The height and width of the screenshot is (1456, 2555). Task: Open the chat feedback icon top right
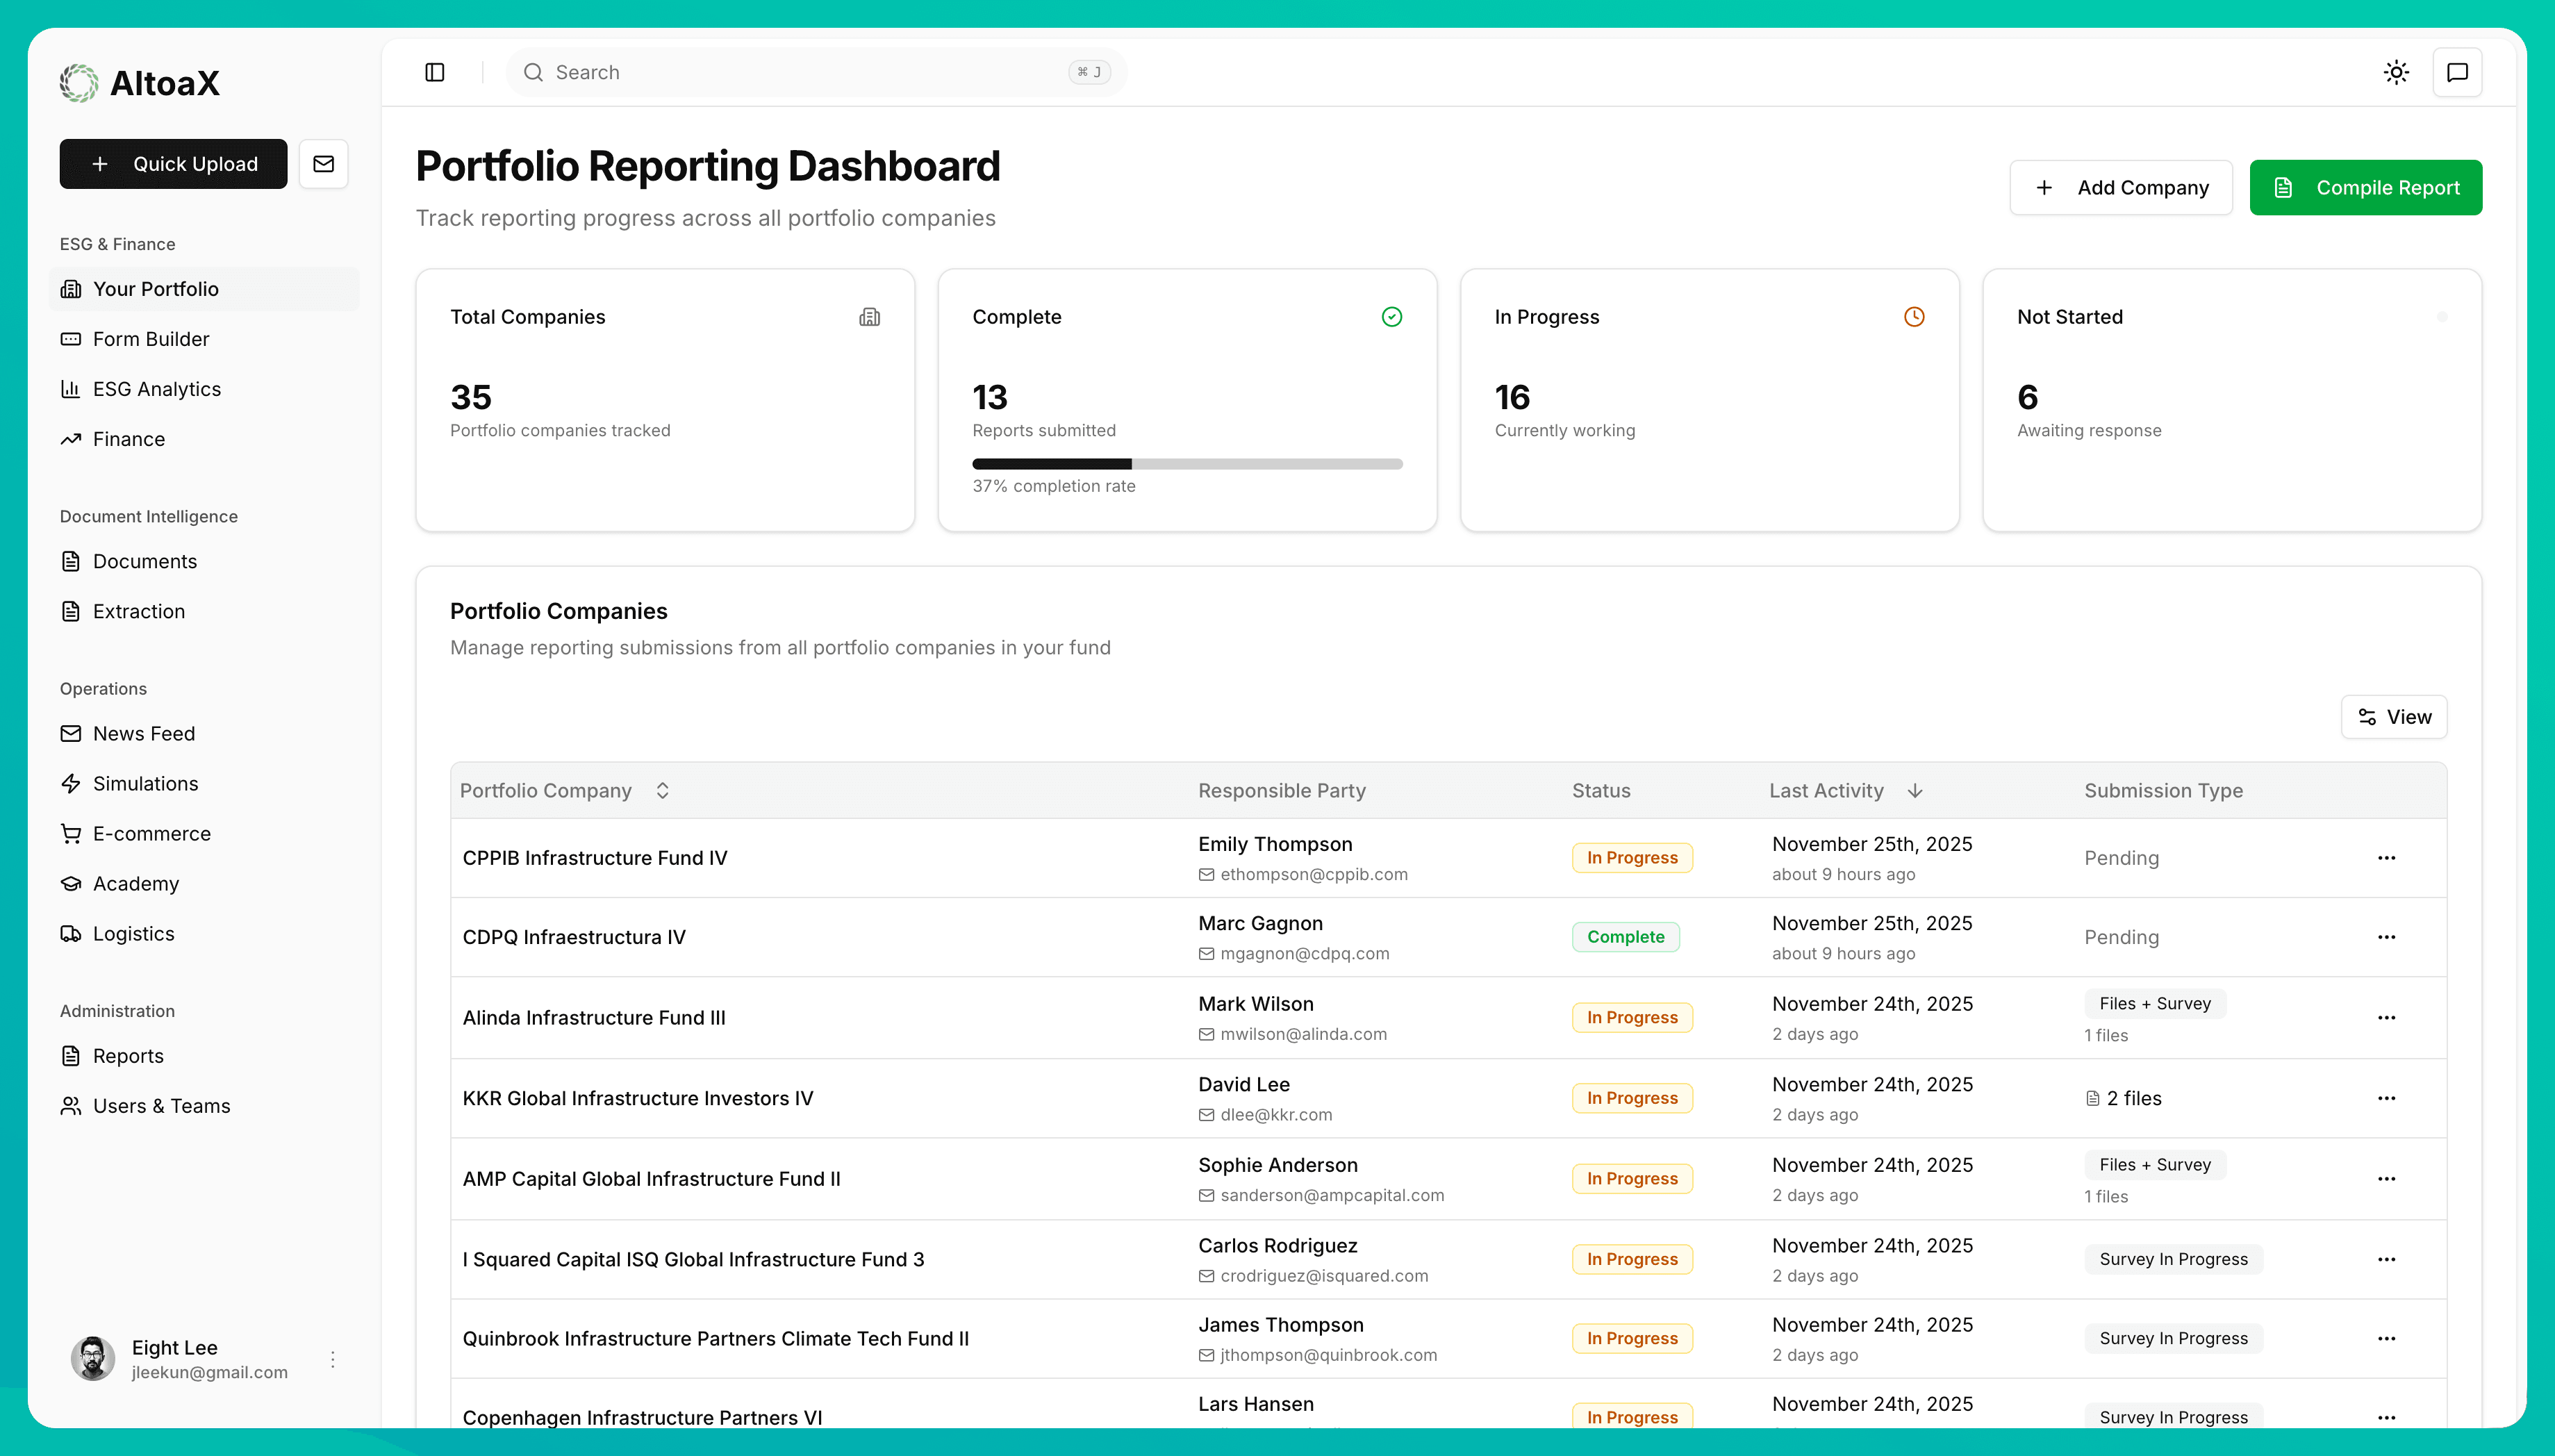click(2457, 71)
